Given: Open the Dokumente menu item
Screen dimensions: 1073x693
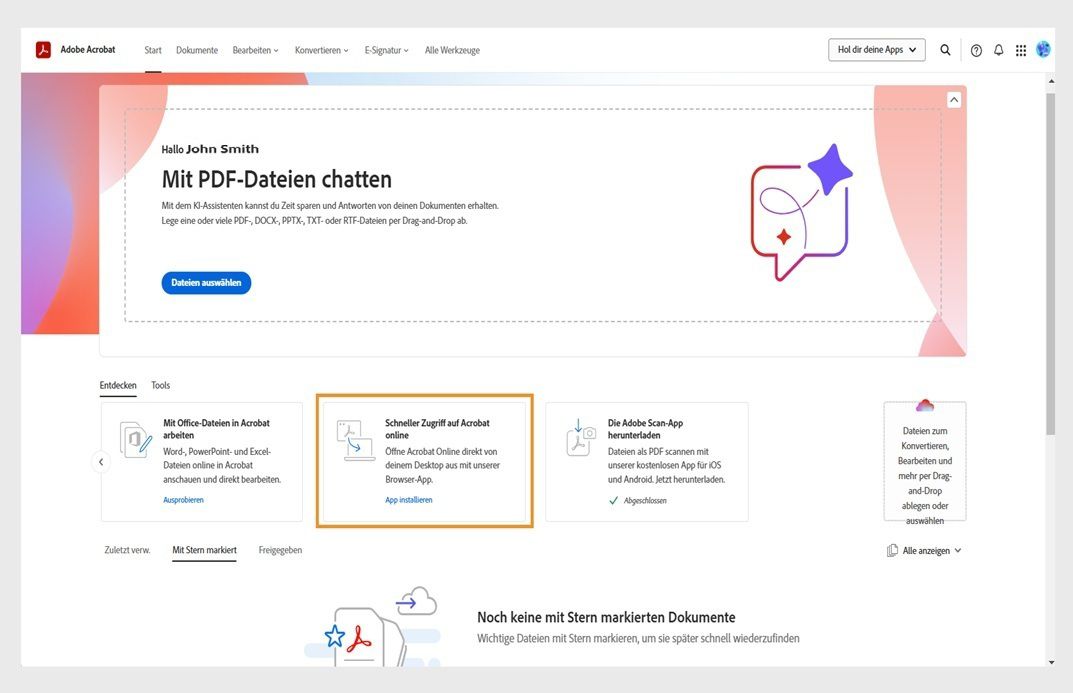Looking at the screenshot, I should tap(196, 48).
